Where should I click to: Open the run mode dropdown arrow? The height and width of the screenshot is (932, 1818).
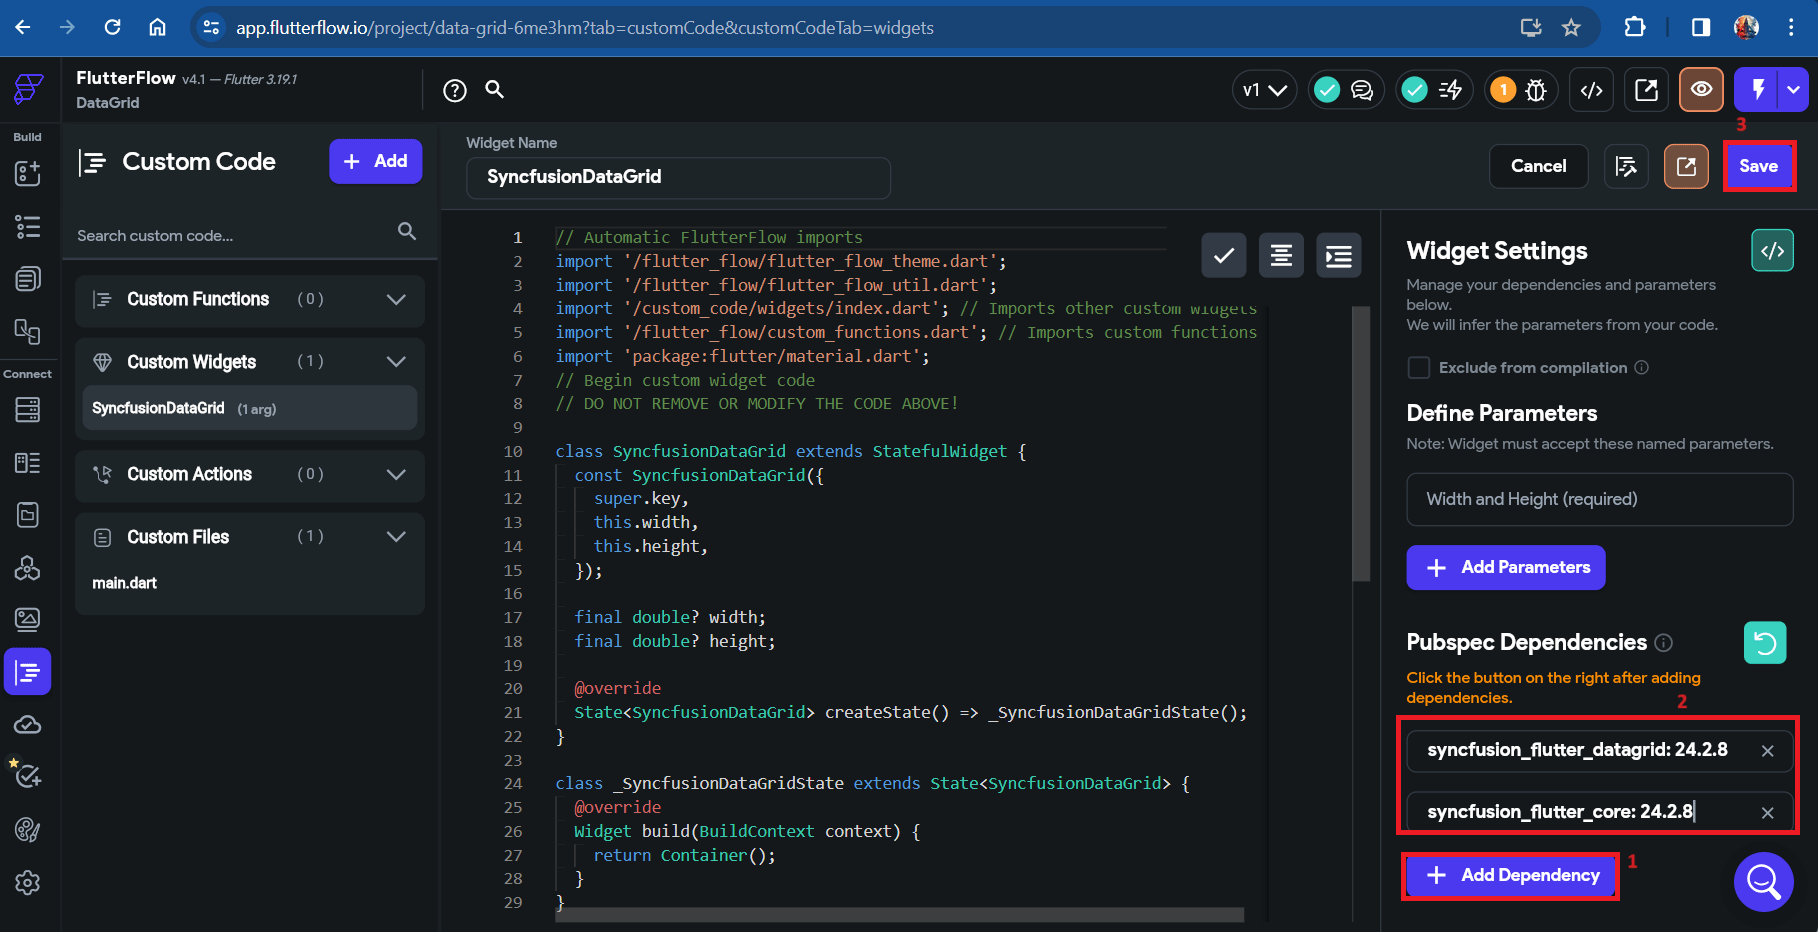coord(1794,90)
